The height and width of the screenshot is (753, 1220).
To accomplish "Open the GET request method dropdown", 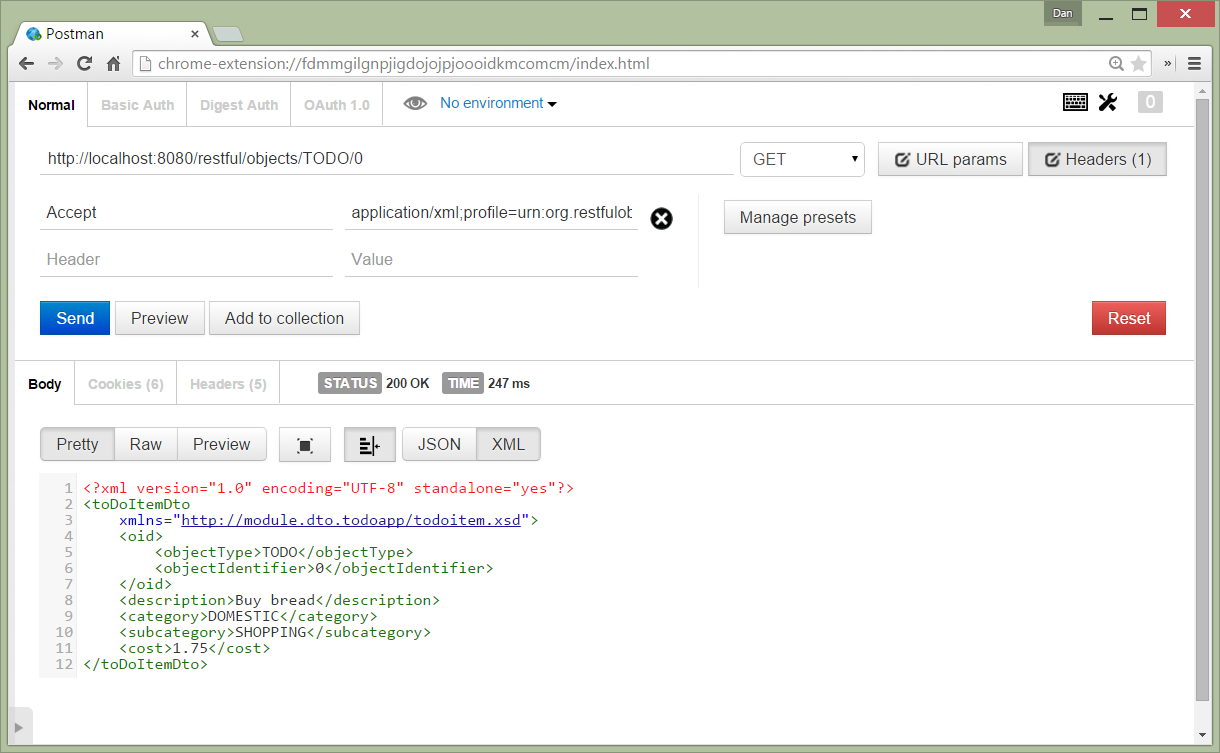I will tap(801, 158).
